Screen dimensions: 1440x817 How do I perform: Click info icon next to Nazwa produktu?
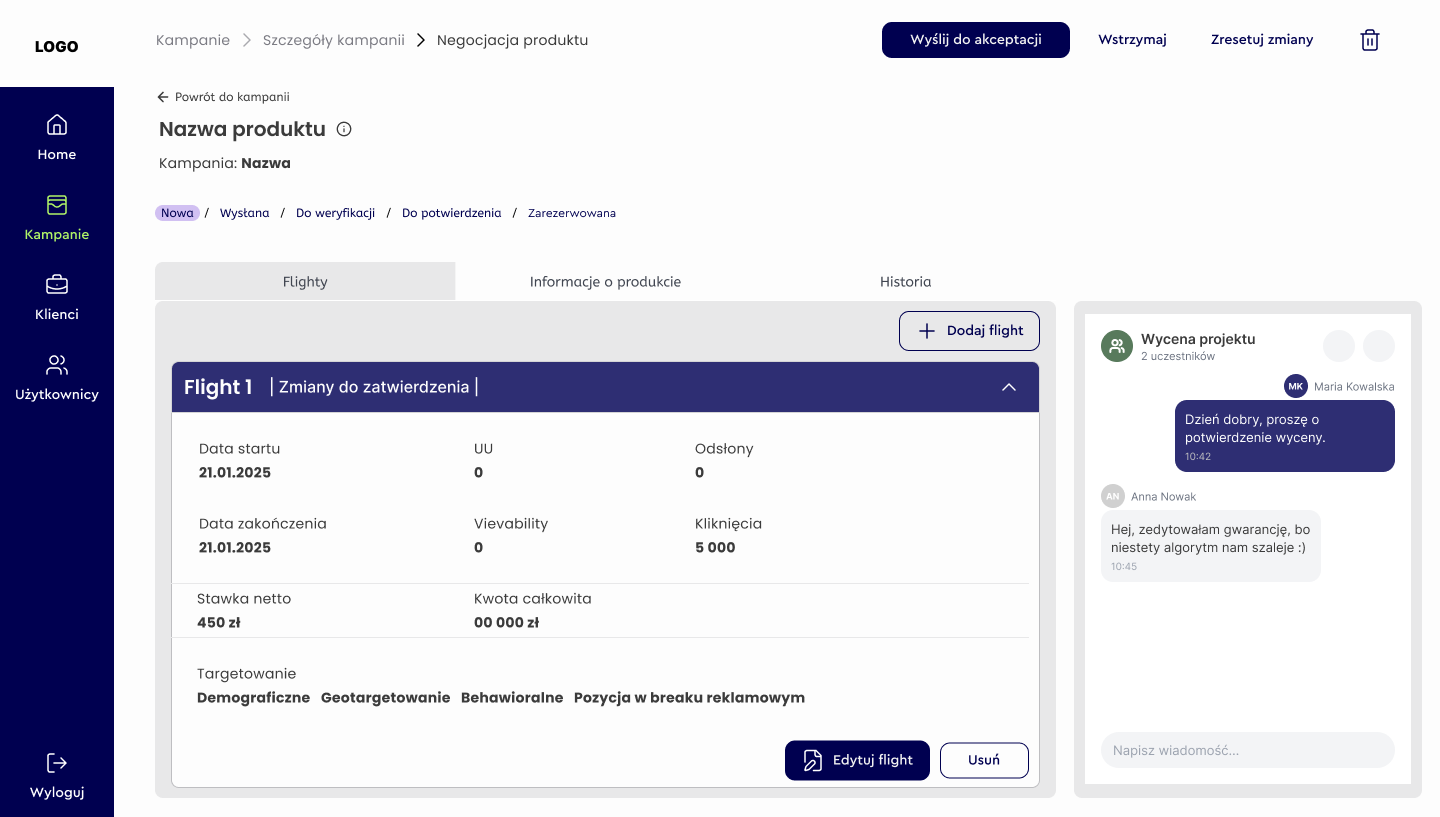point(344,129)
